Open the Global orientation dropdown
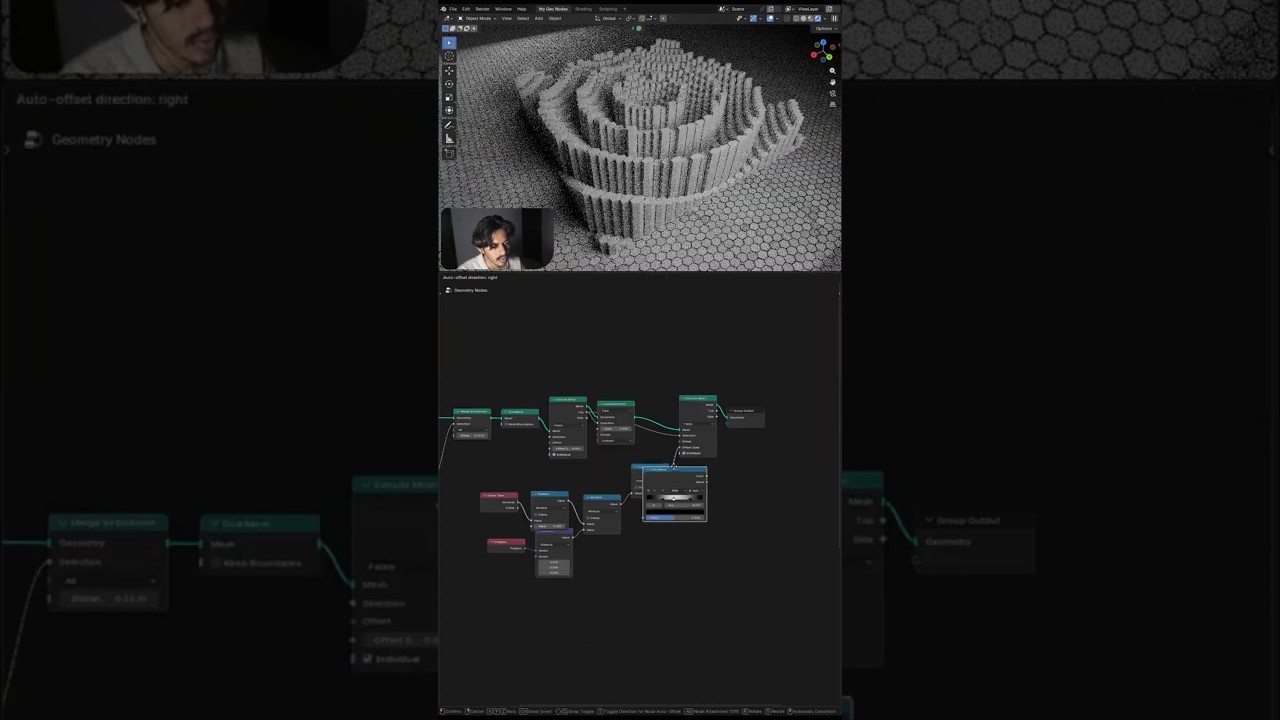Screen dimensions: 1280x720 609,18
